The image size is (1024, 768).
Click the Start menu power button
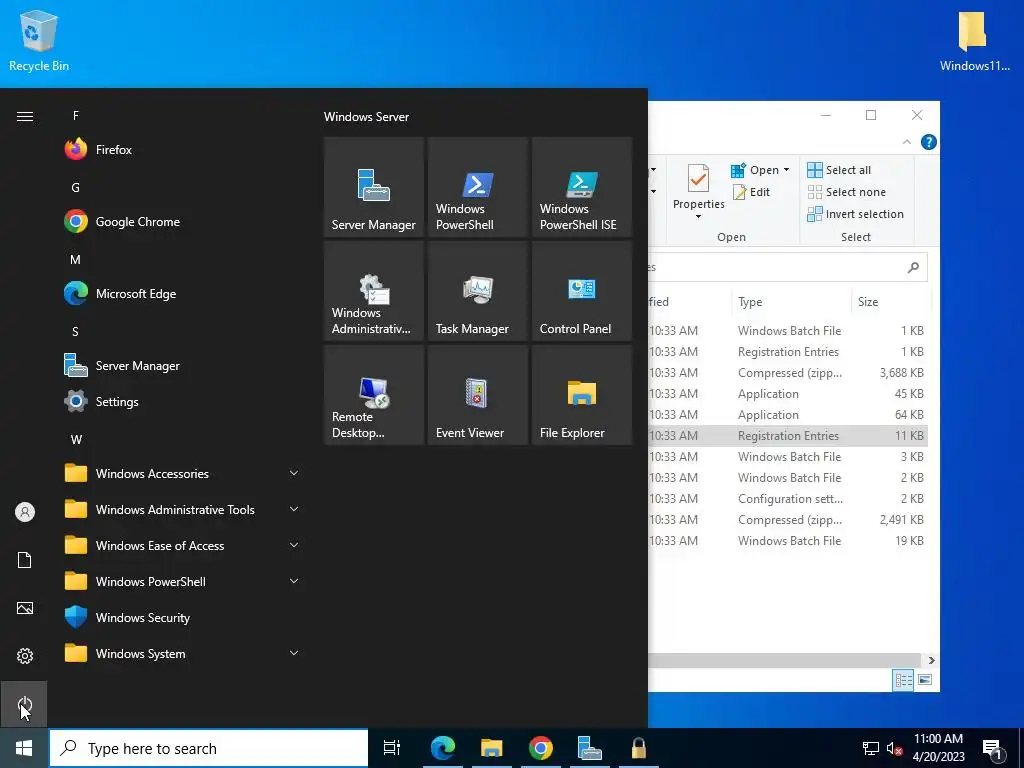pos(24,704)
